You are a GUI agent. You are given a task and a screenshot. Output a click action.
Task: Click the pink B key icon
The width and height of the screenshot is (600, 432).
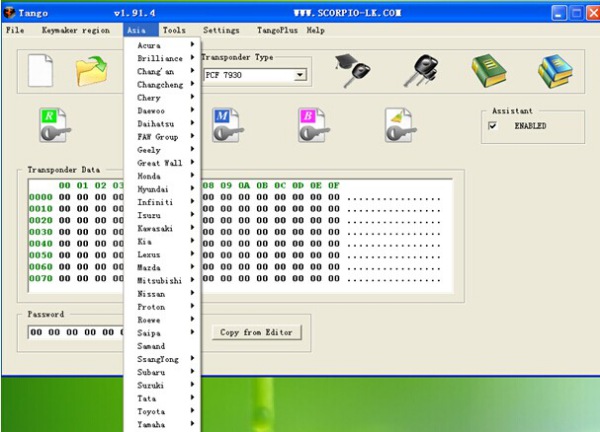click(314, 126)
